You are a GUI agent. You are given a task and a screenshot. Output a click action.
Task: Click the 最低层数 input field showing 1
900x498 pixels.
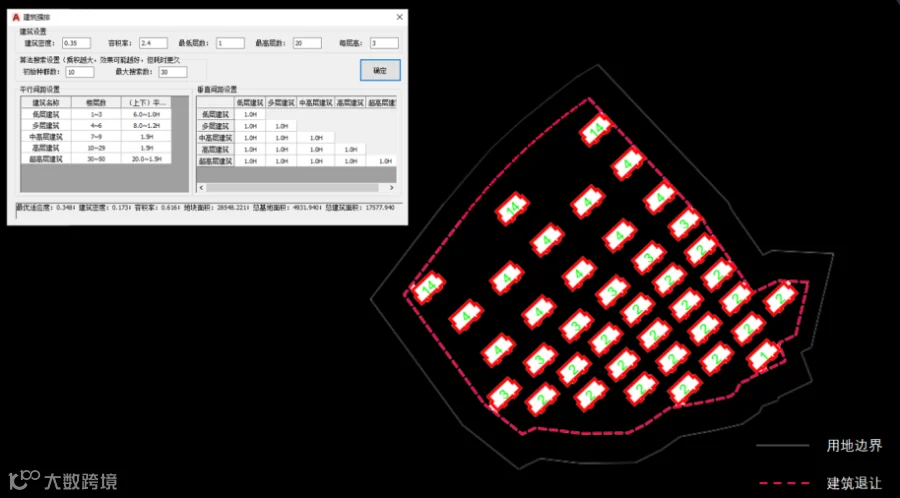(230, 43)
